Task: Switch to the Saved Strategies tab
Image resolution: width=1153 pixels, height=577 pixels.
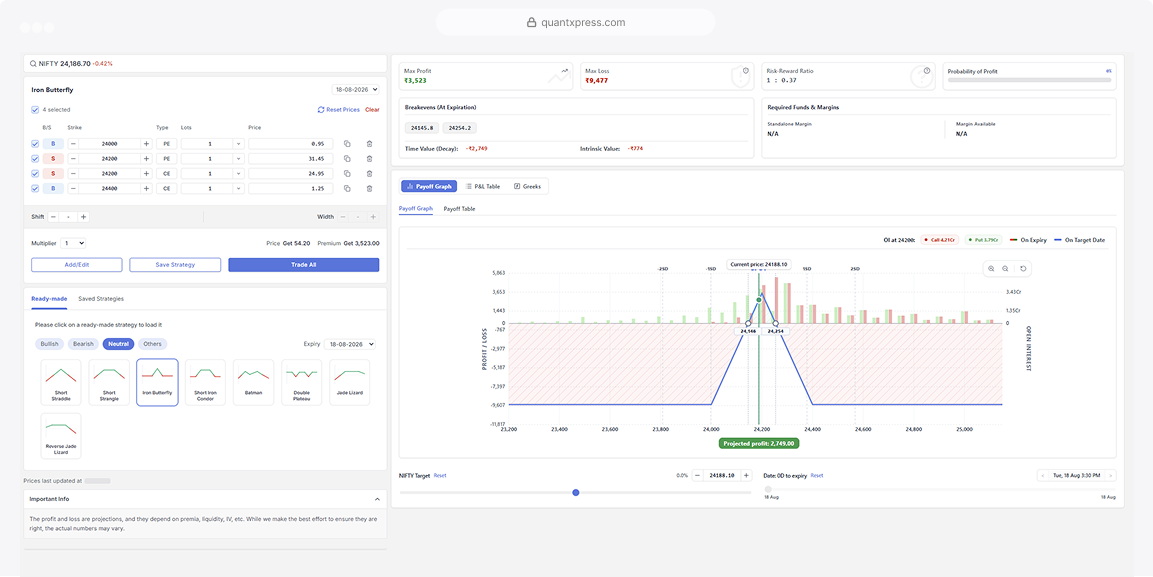Action: coord(101,299)
